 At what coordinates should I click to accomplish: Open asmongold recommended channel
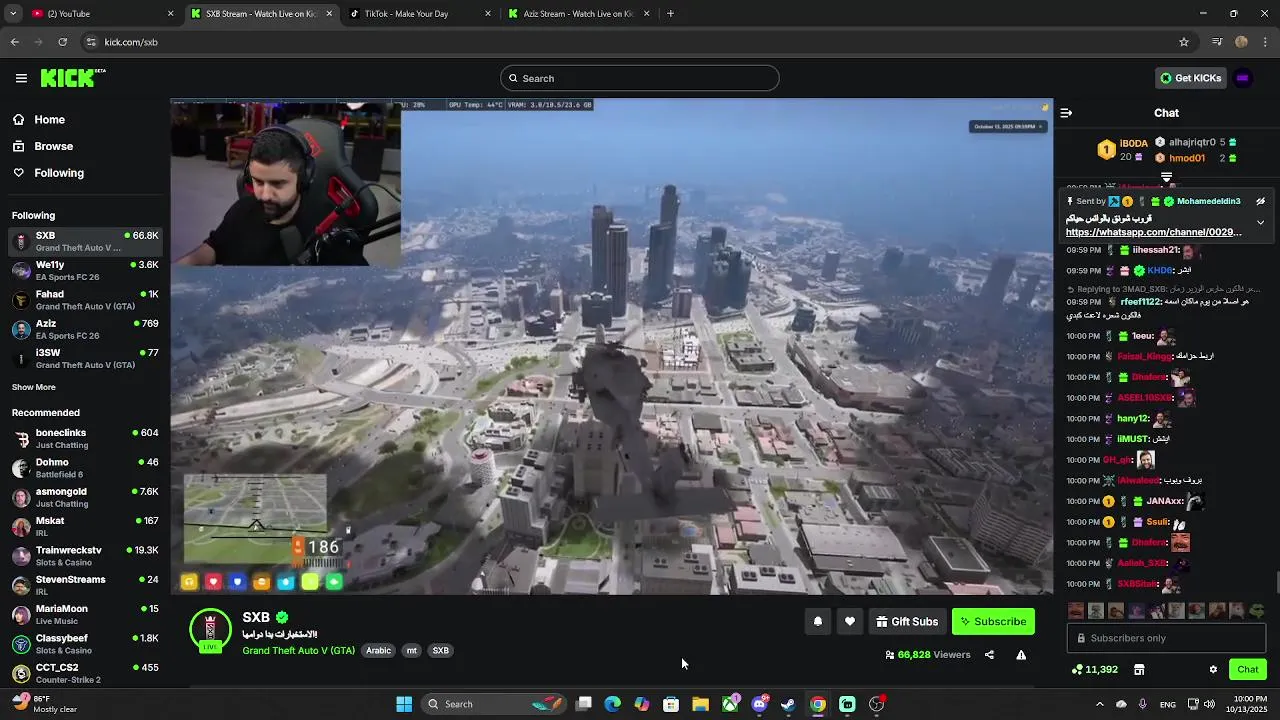[x=85, y=497]
